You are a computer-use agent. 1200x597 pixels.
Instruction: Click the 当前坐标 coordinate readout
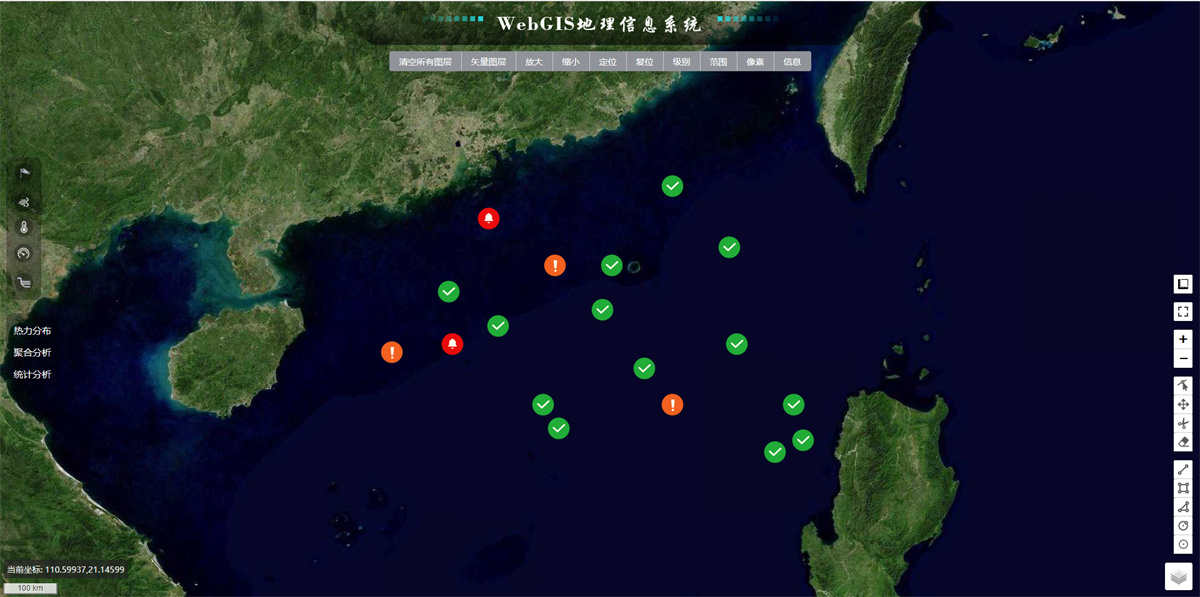(66, 569)
